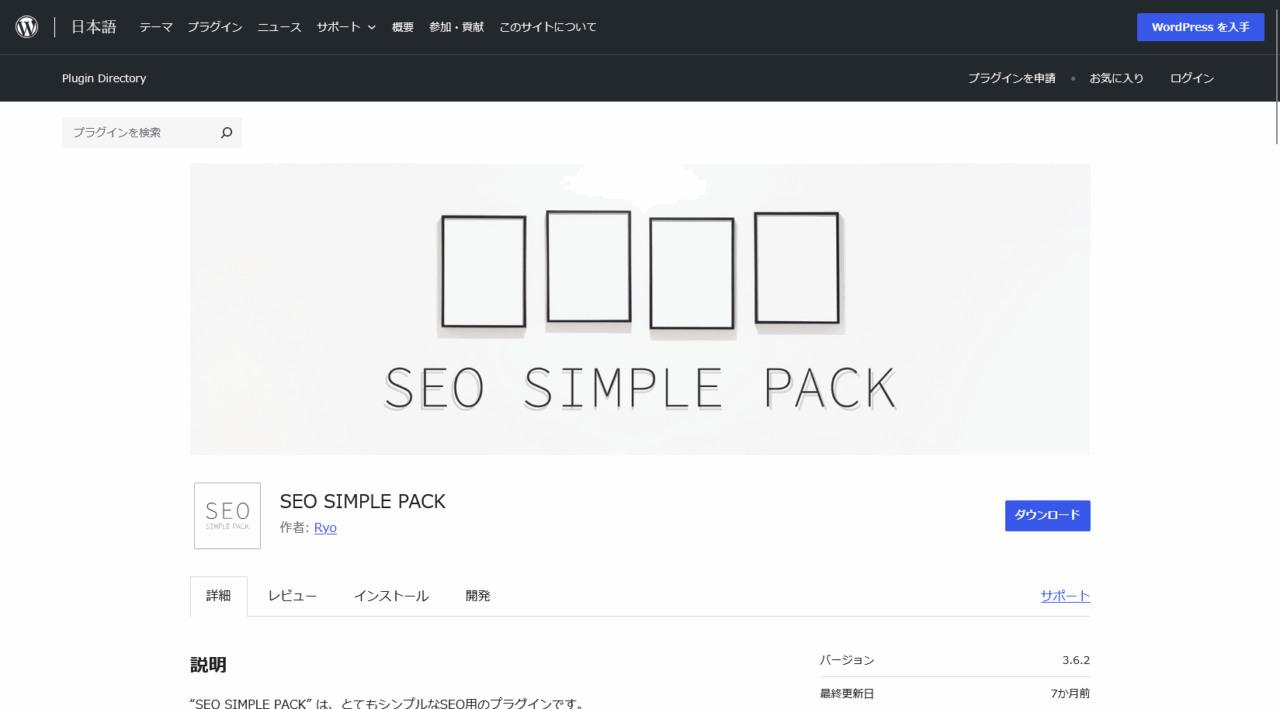Switch to the 開発 tab

pyautogui.click(x=478, y=596)
